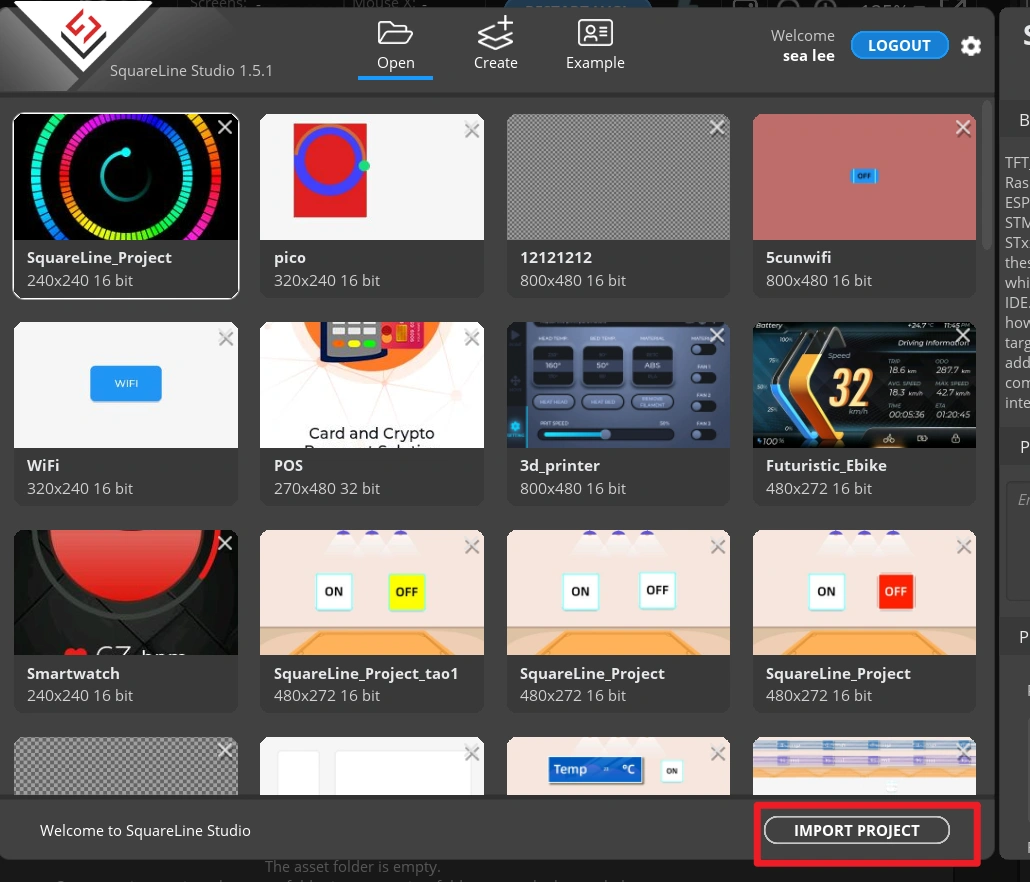Select the rainbow ring SquareLine_Project thumbnail
Screen dimensions: 1030x882
[x=126, y=177]
